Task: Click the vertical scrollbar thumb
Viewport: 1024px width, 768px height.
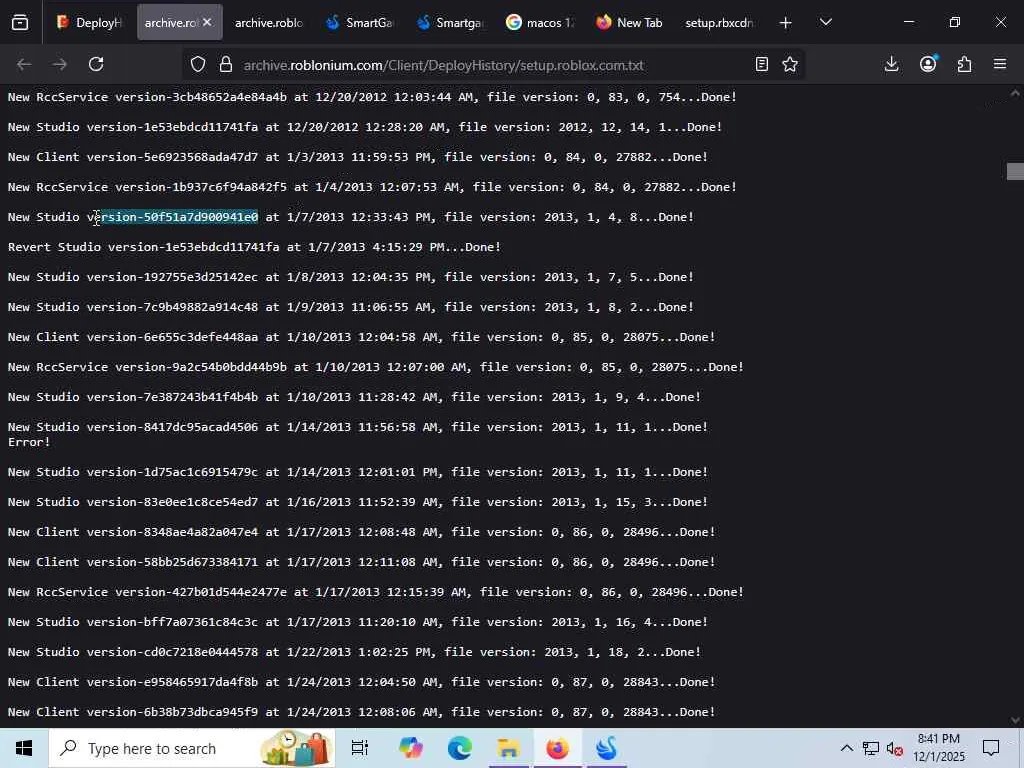Action: (1015, 171)
